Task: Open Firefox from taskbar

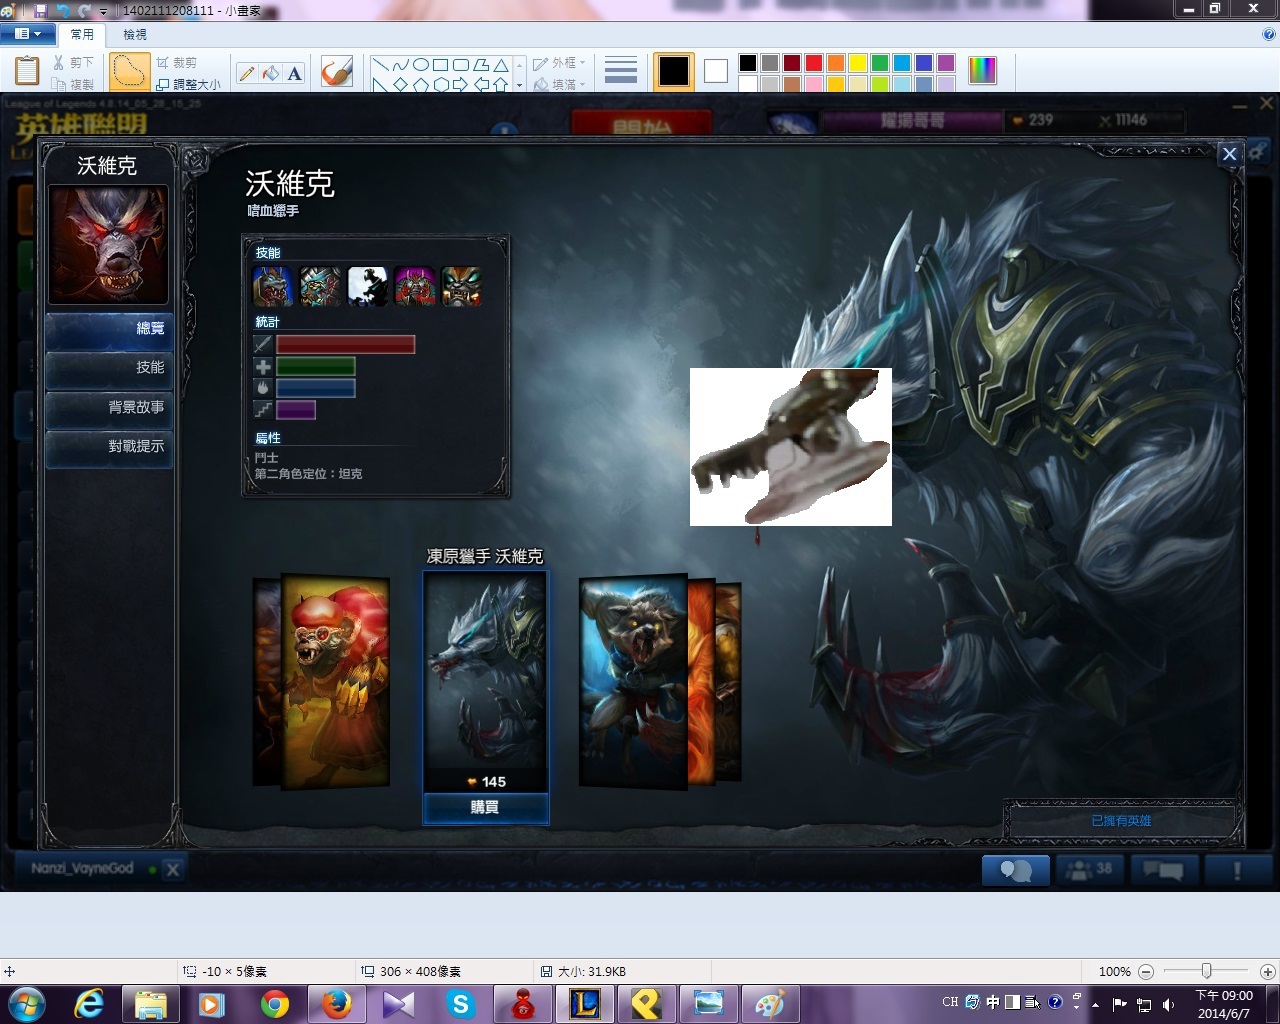Action: click(337, 1004)
